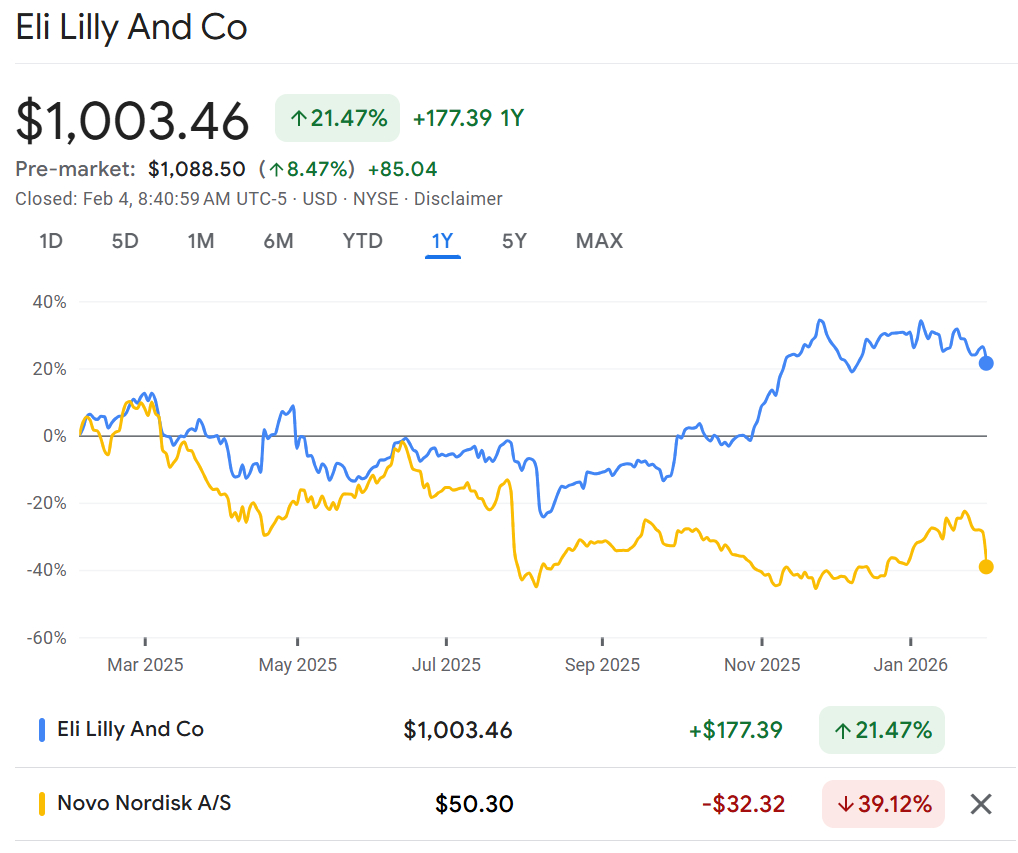Show the MAX time range

pos(599,241)
